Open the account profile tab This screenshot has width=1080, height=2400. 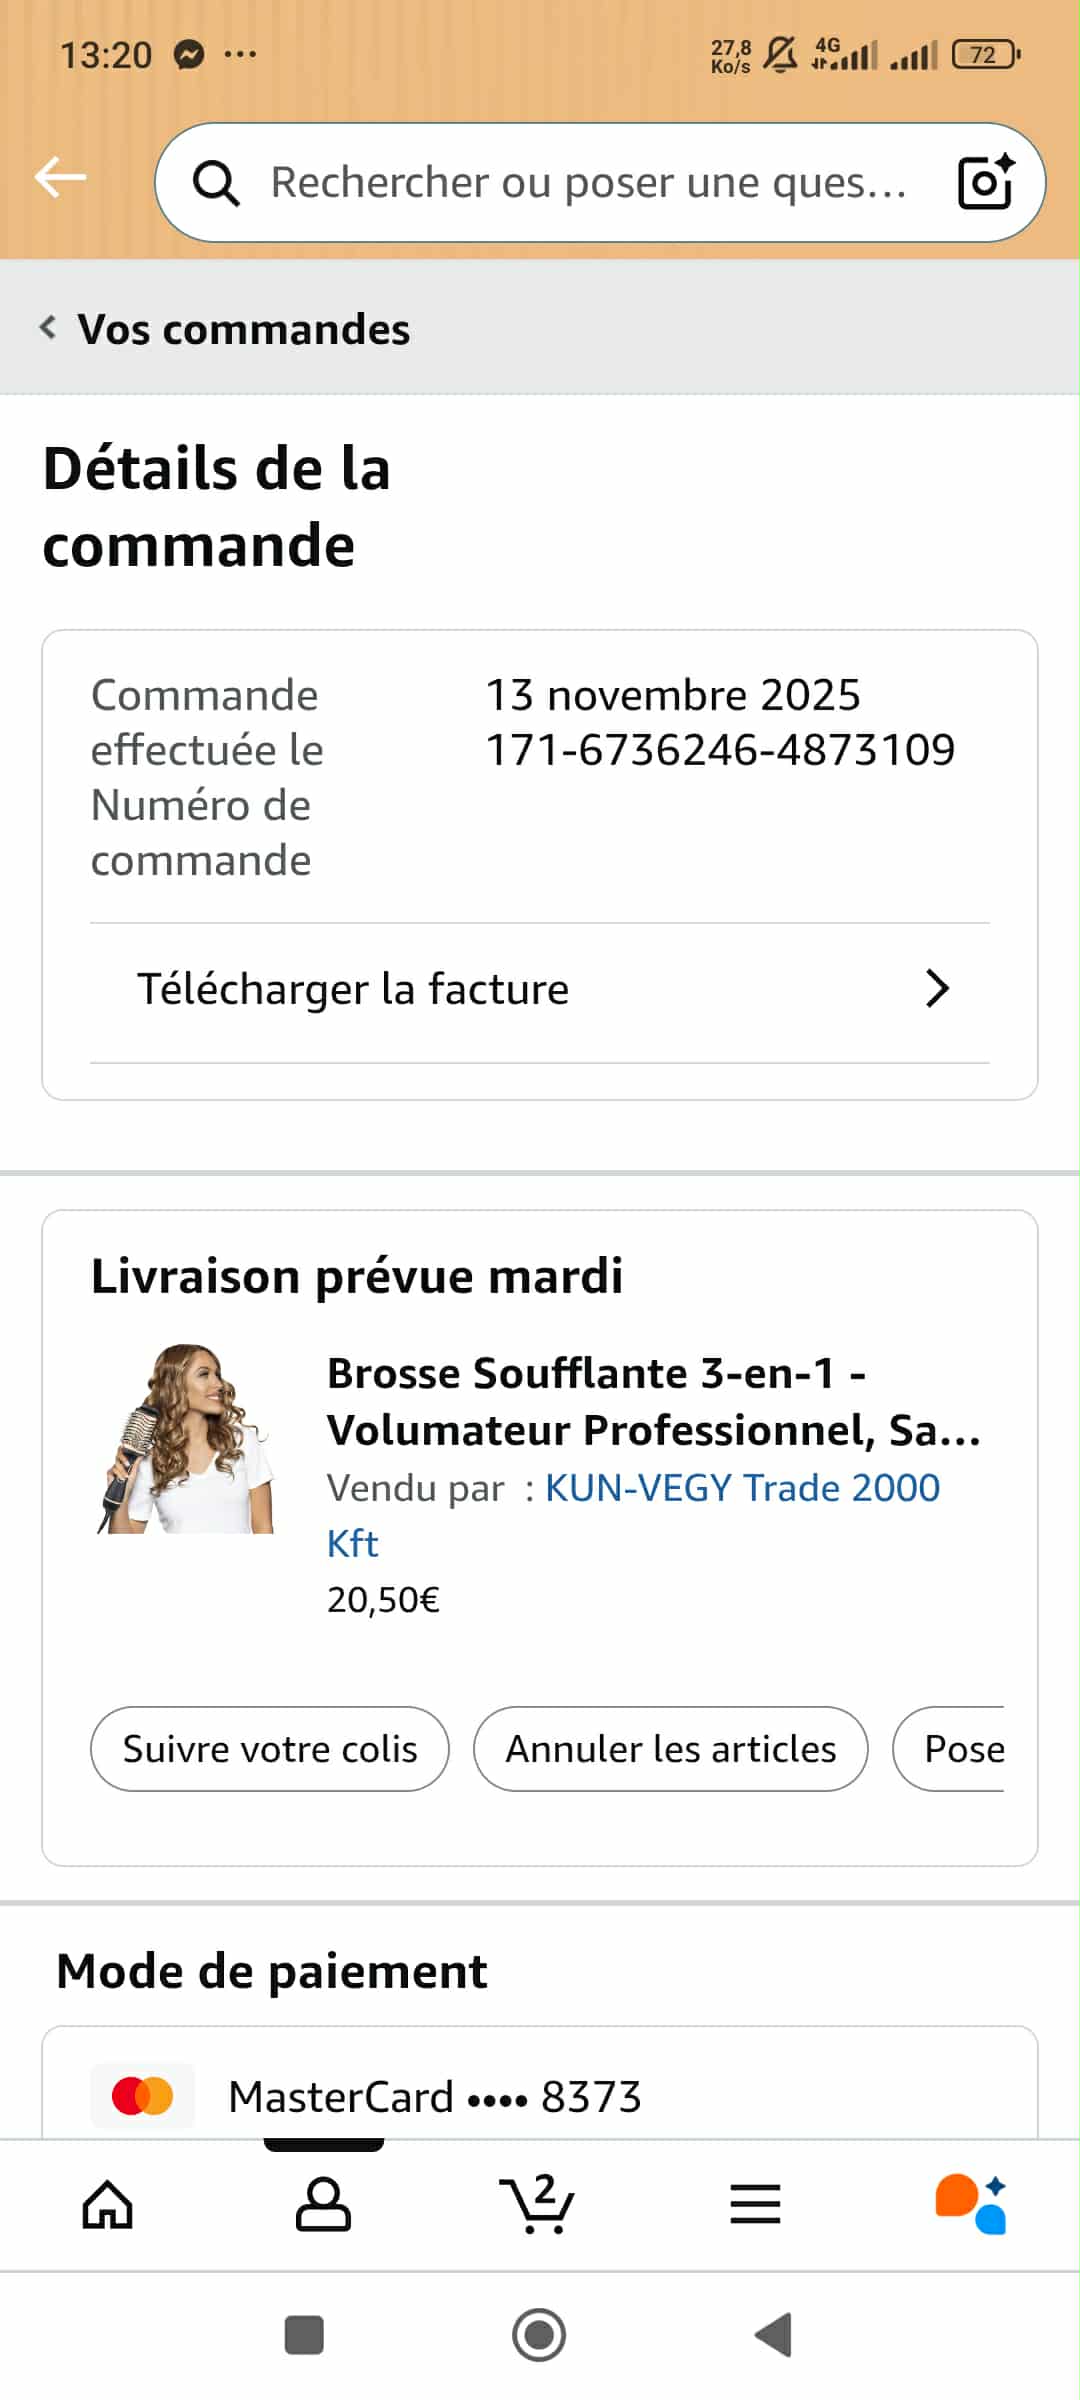click(323, 2204)
